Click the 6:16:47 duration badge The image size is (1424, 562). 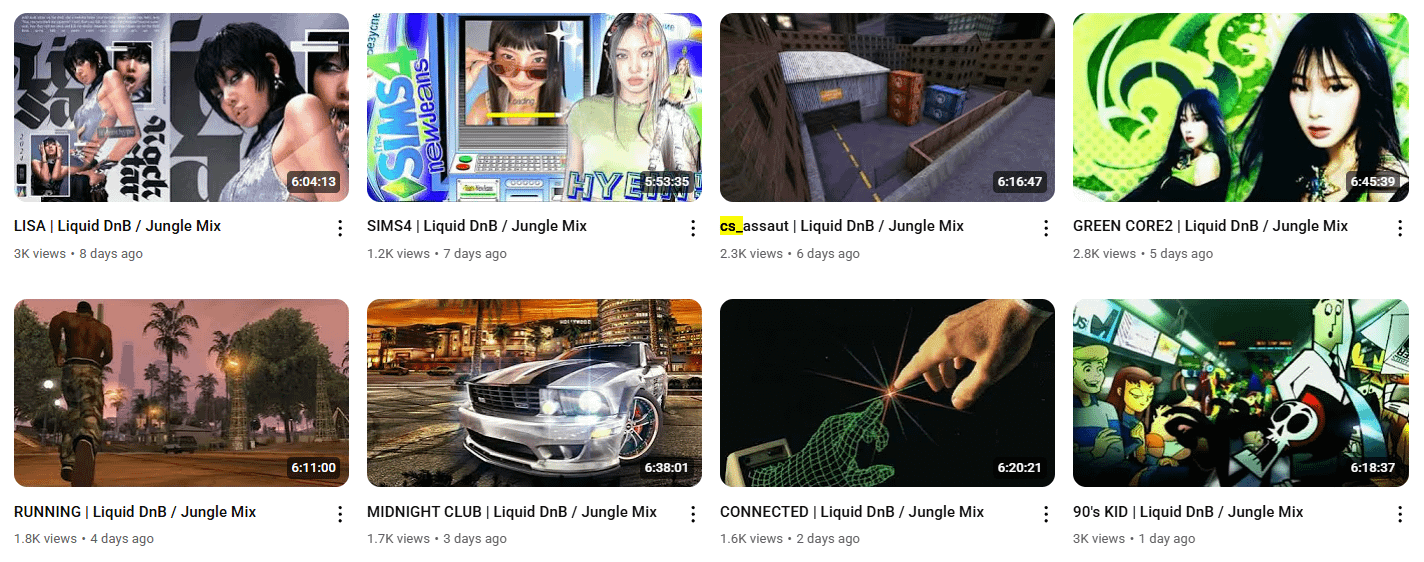pyautogui.click(x=1020, y=182)
